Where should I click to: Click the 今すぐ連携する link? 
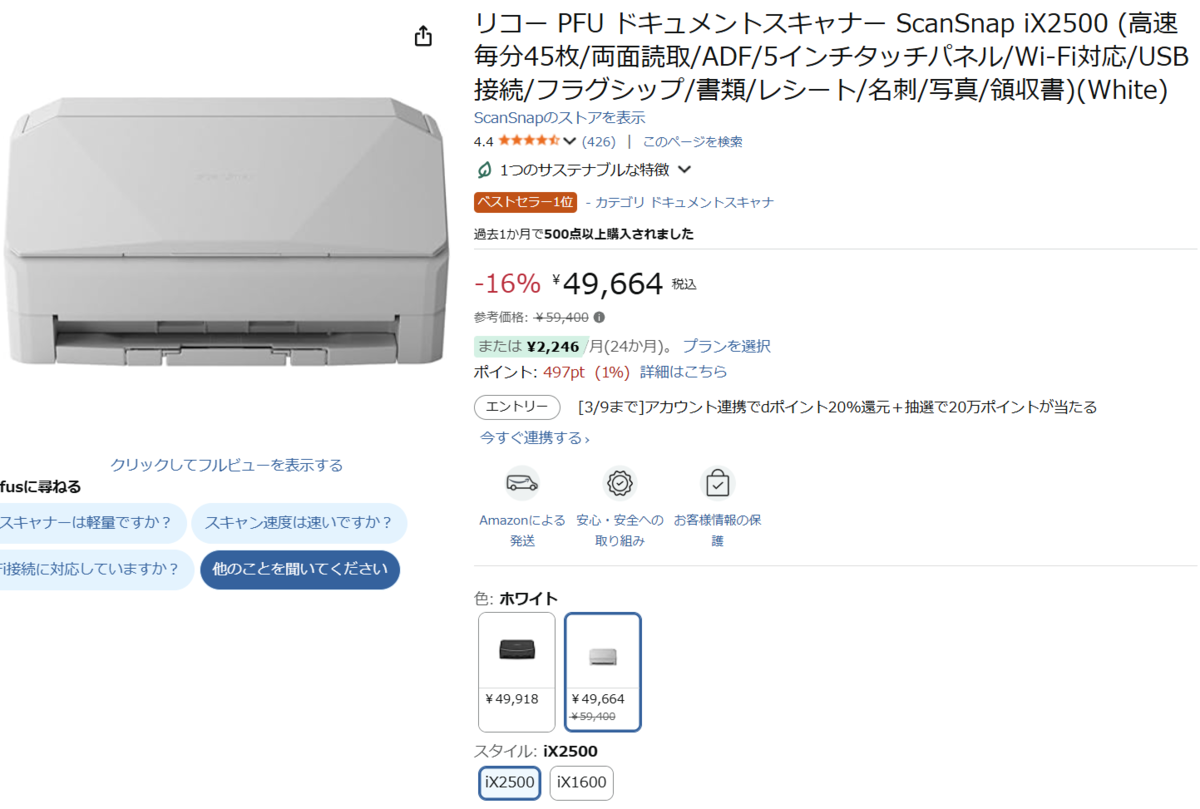pos(534,438)
